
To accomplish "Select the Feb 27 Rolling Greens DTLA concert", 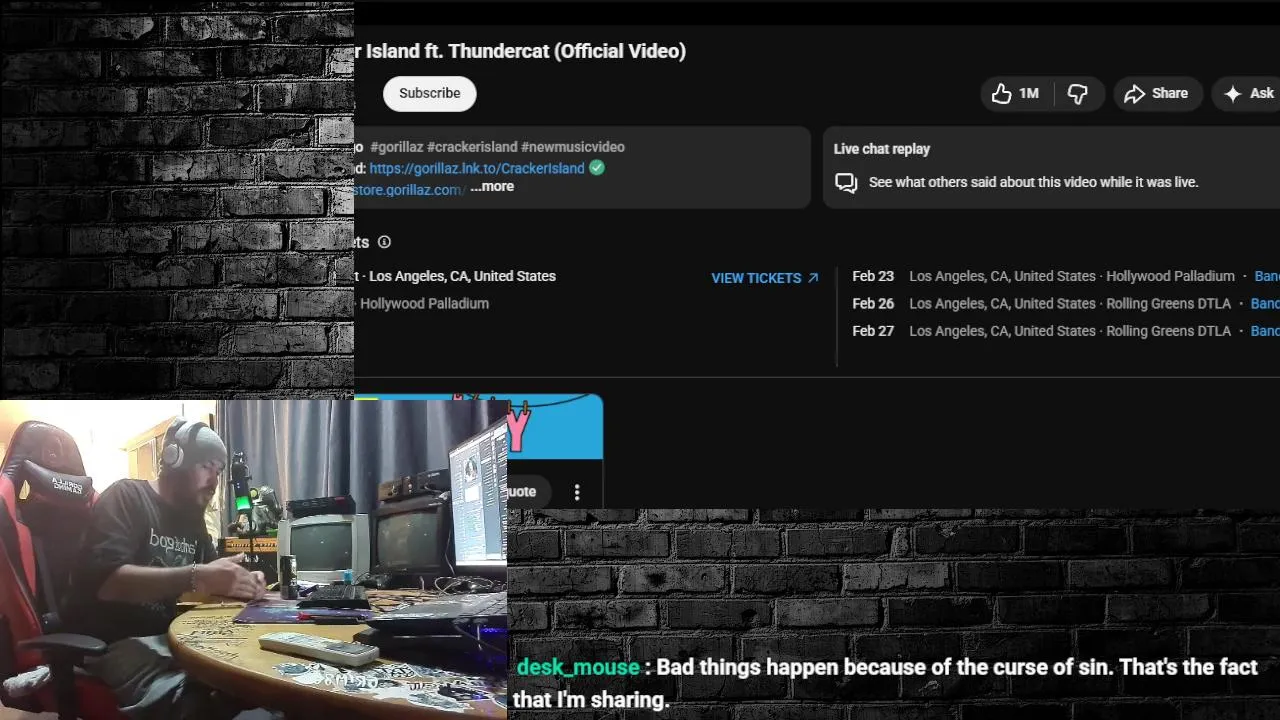I will [x=1065, y=331].
